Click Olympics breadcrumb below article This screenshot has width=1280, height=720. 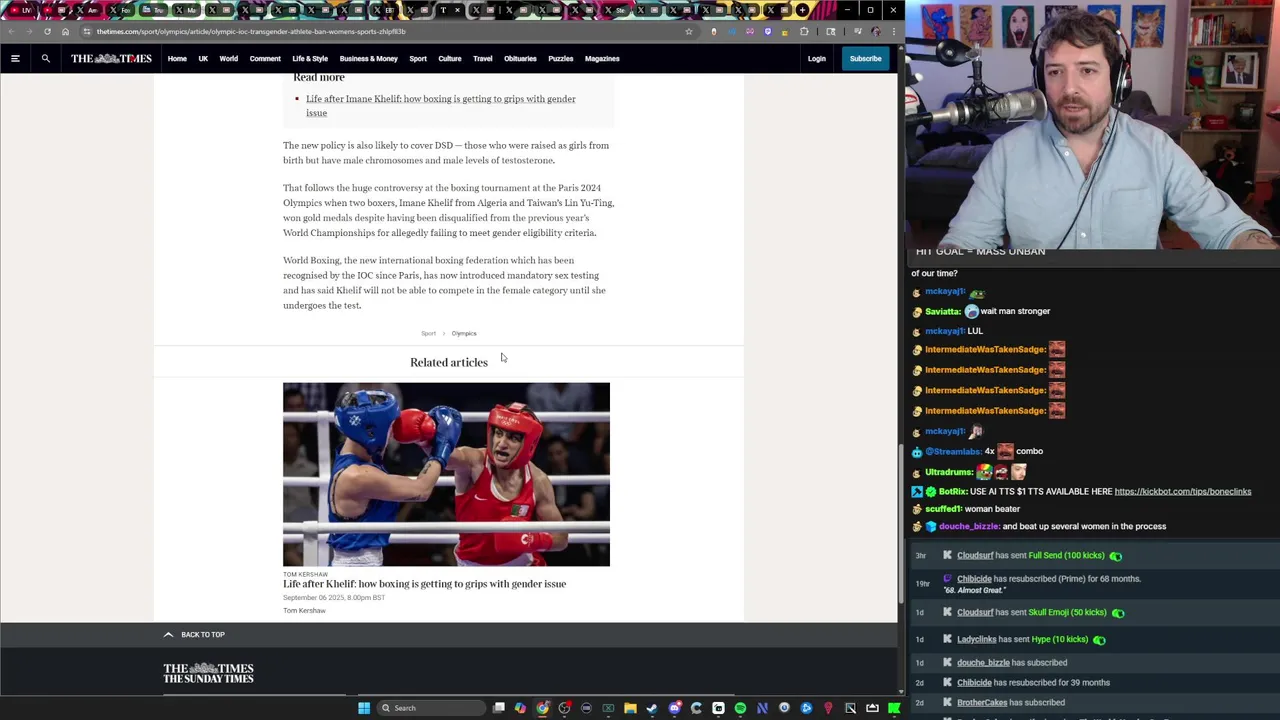pos(464,333)
